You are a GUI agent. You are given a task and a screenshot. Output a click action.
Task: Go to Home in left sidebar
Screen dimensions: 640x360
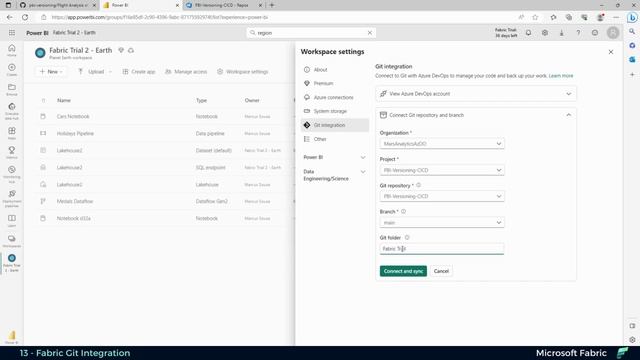[x=12, y=50]
